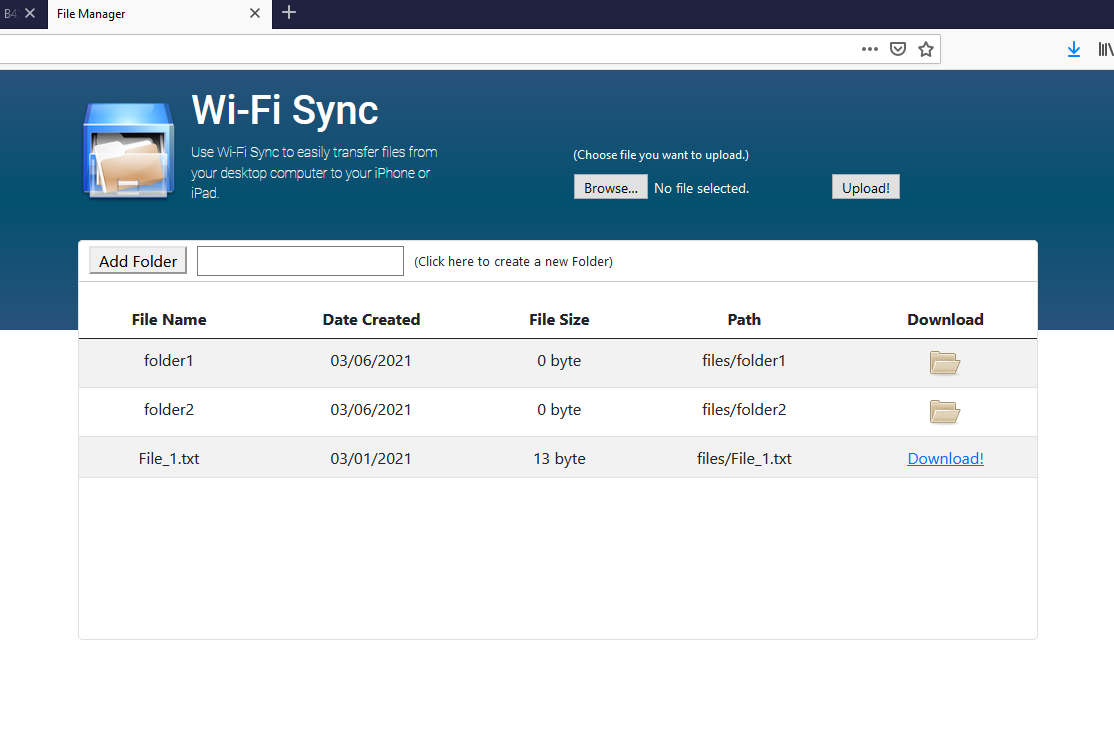Select the folder1 name cell
Screen dimensions: 1114x743
click(x=168, y=361)
